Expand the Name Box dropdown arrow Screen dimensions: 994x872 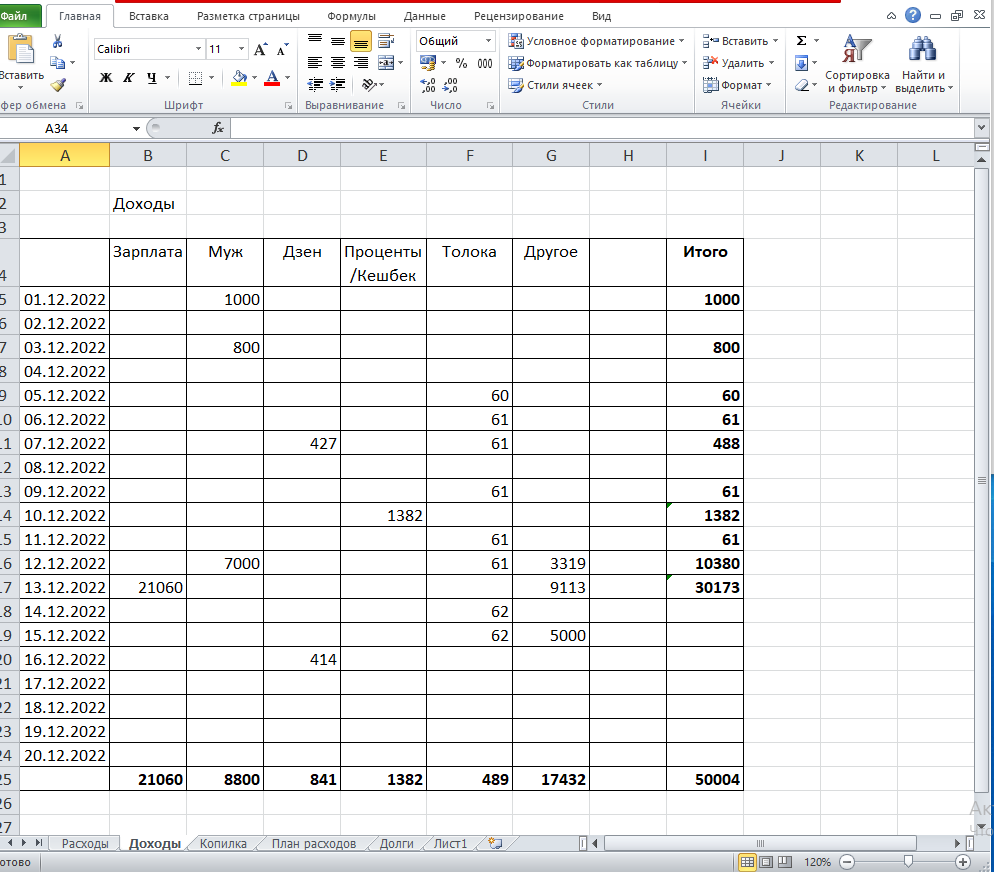[x=136, y=129]
